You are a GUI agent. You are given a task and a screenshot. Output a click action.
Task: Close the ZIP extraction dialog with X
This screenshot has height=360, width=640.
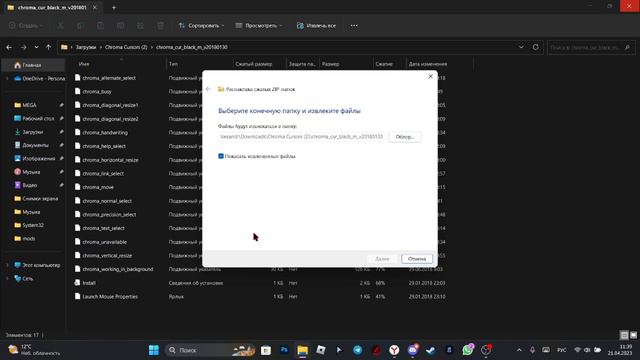[x=430, y=76]
